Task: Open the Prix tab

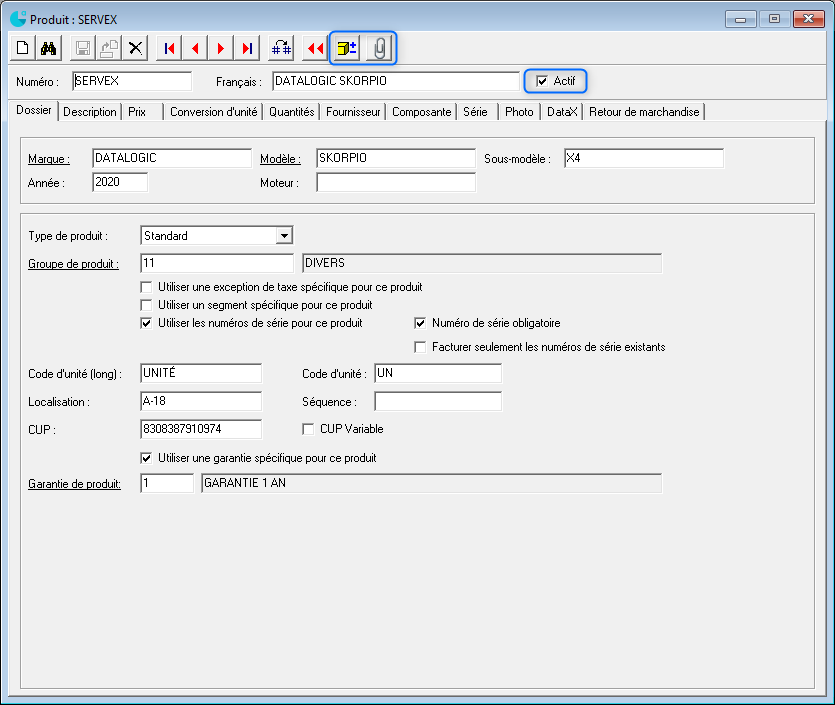Action: pyautogui.click(x=137, y=112)
